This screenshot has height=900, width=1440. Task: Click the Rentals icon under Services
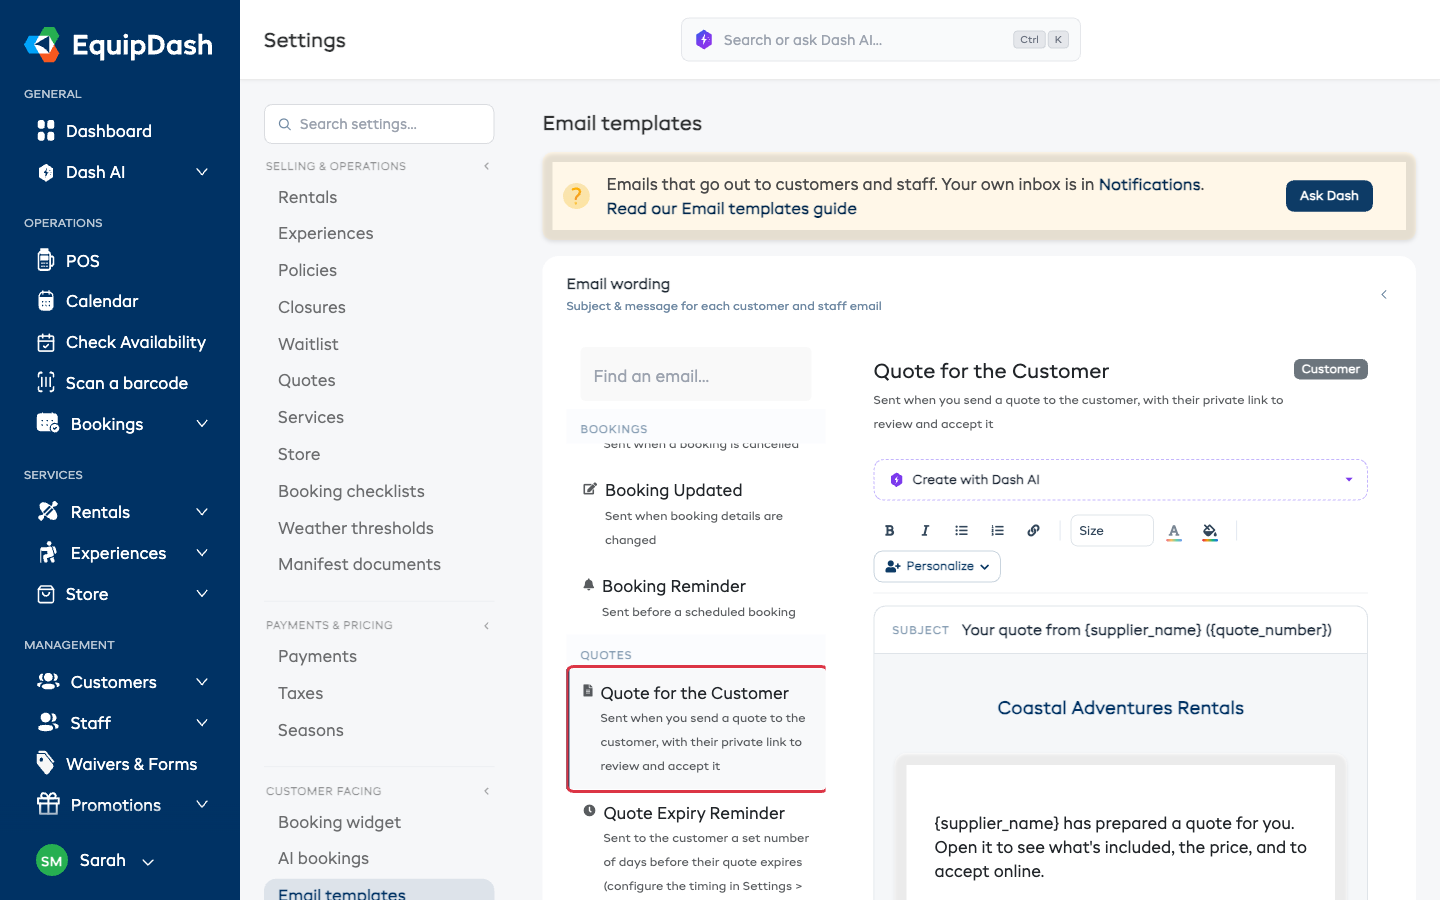(47, 511)
